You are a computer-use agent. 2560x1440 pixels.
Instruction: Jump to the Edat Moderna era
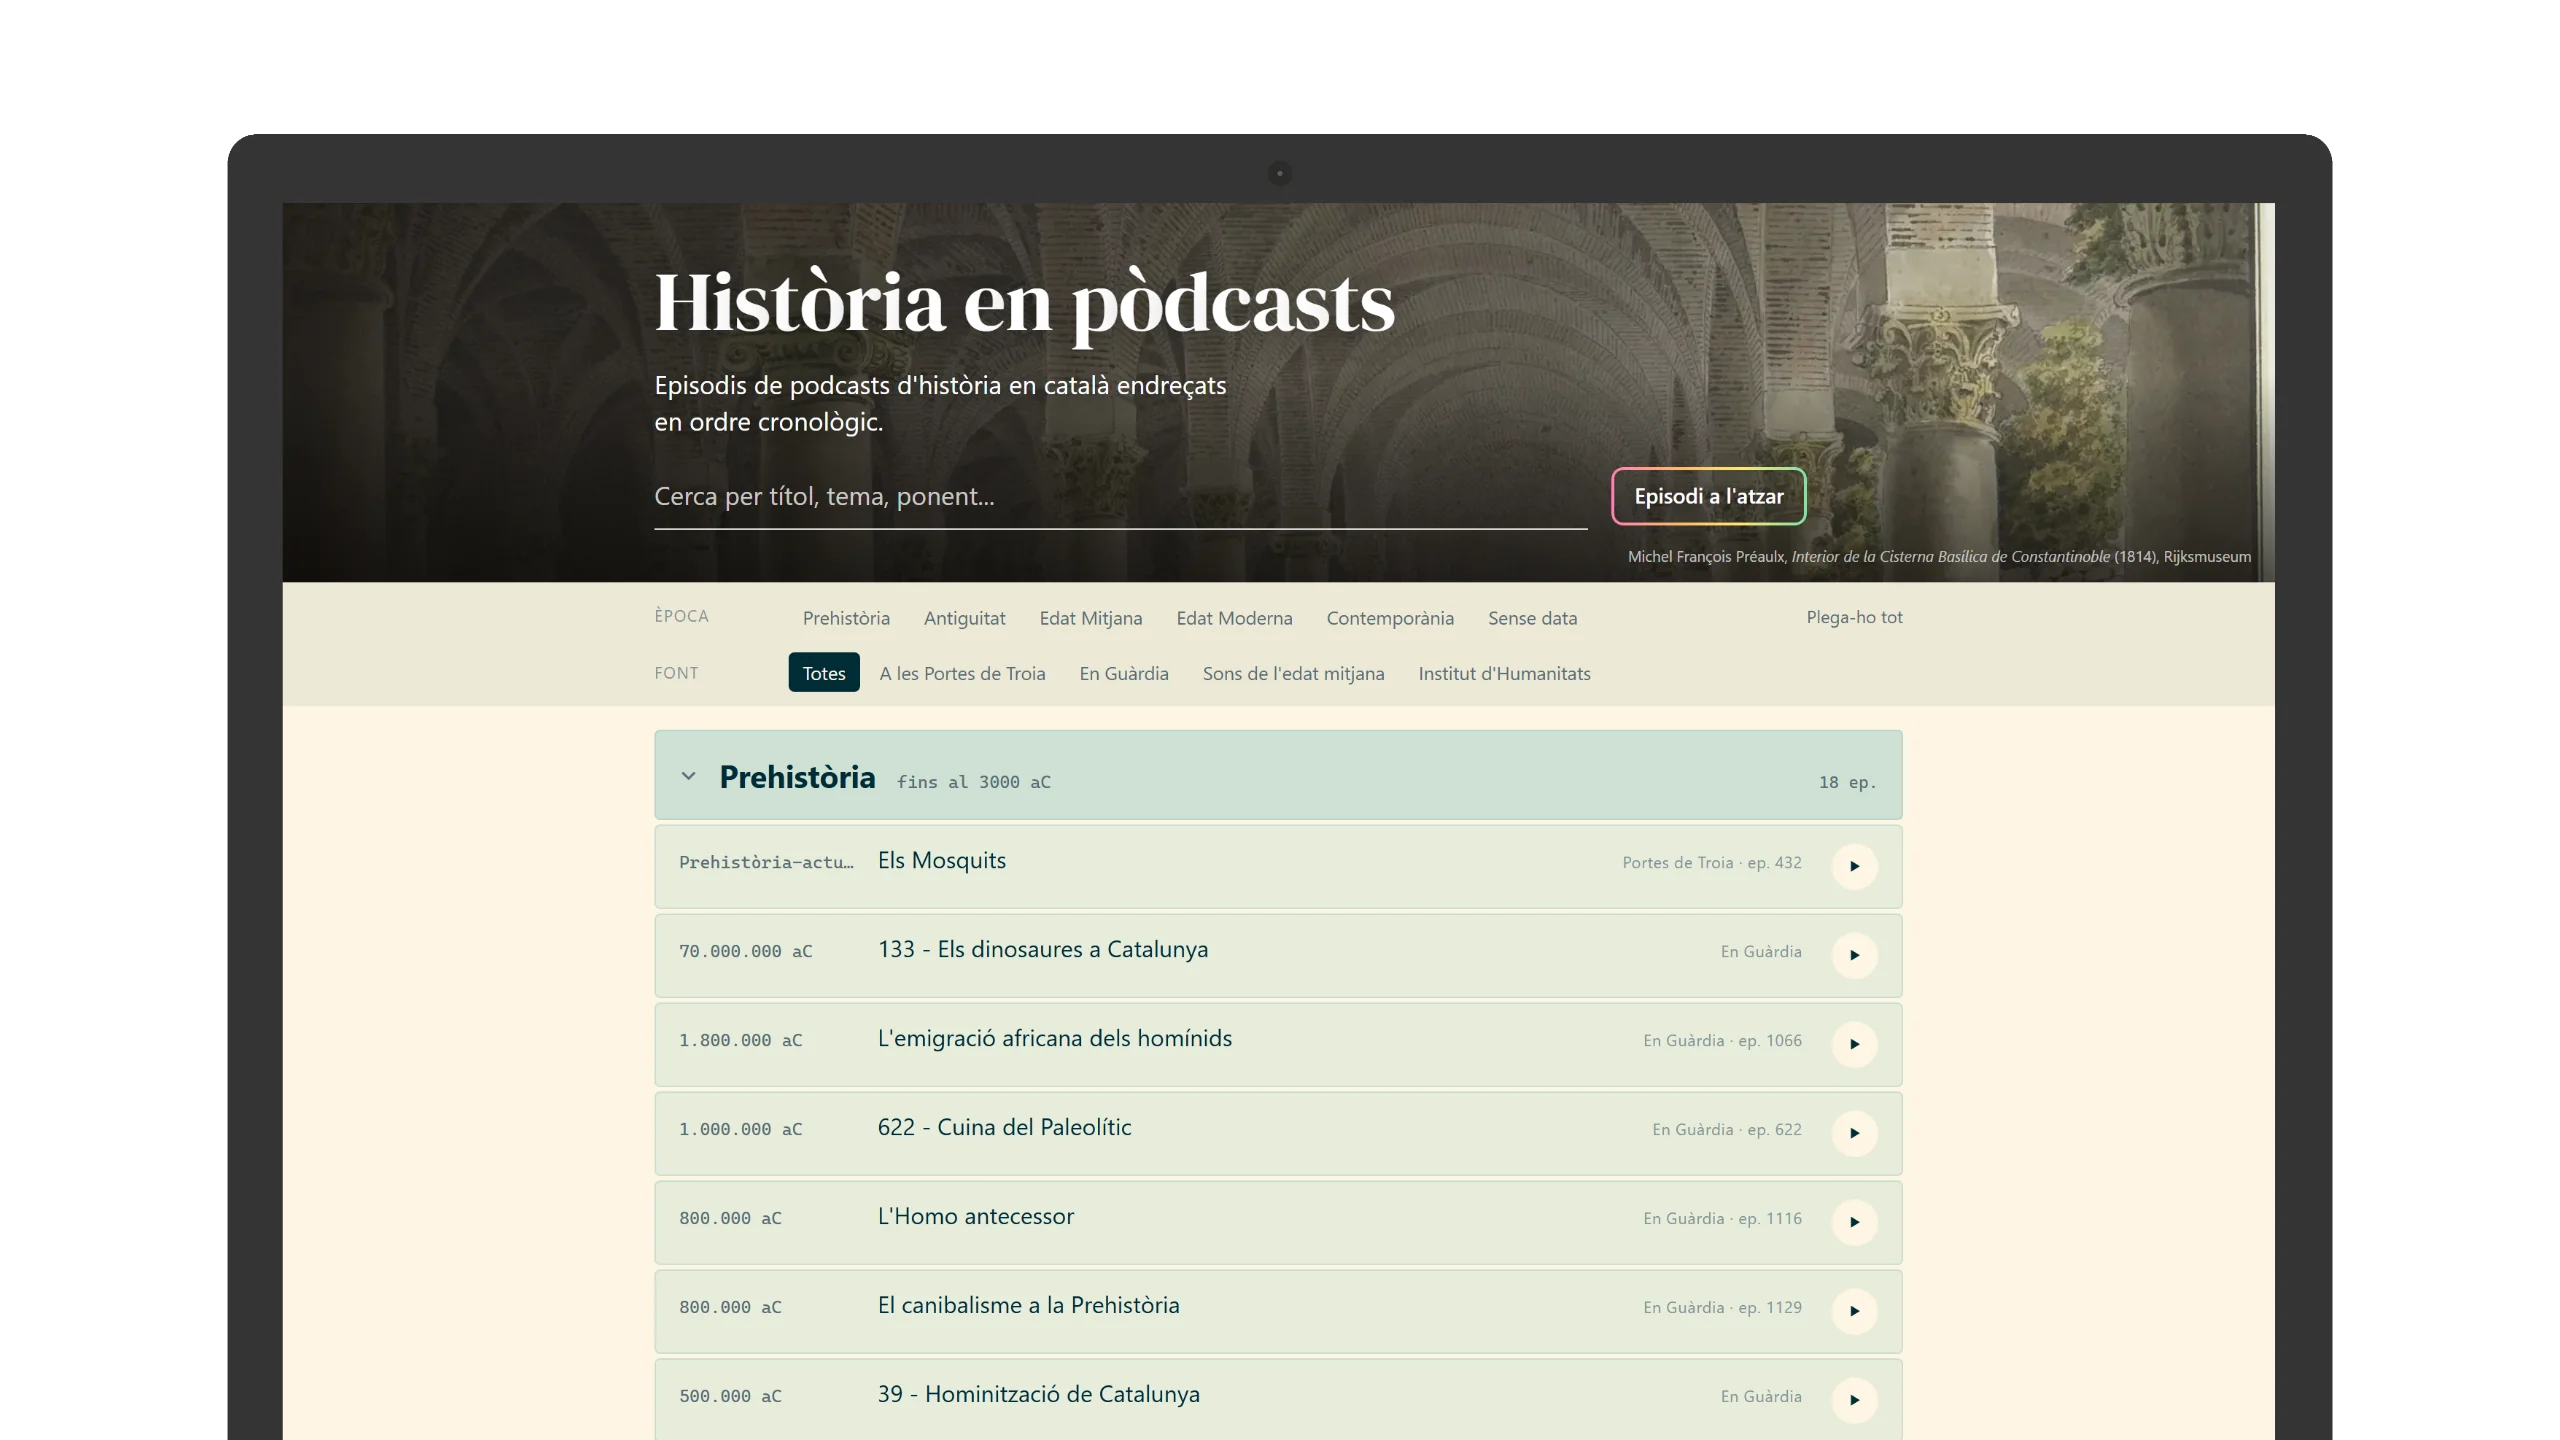pyautogui.click(x=1234, y=618)
